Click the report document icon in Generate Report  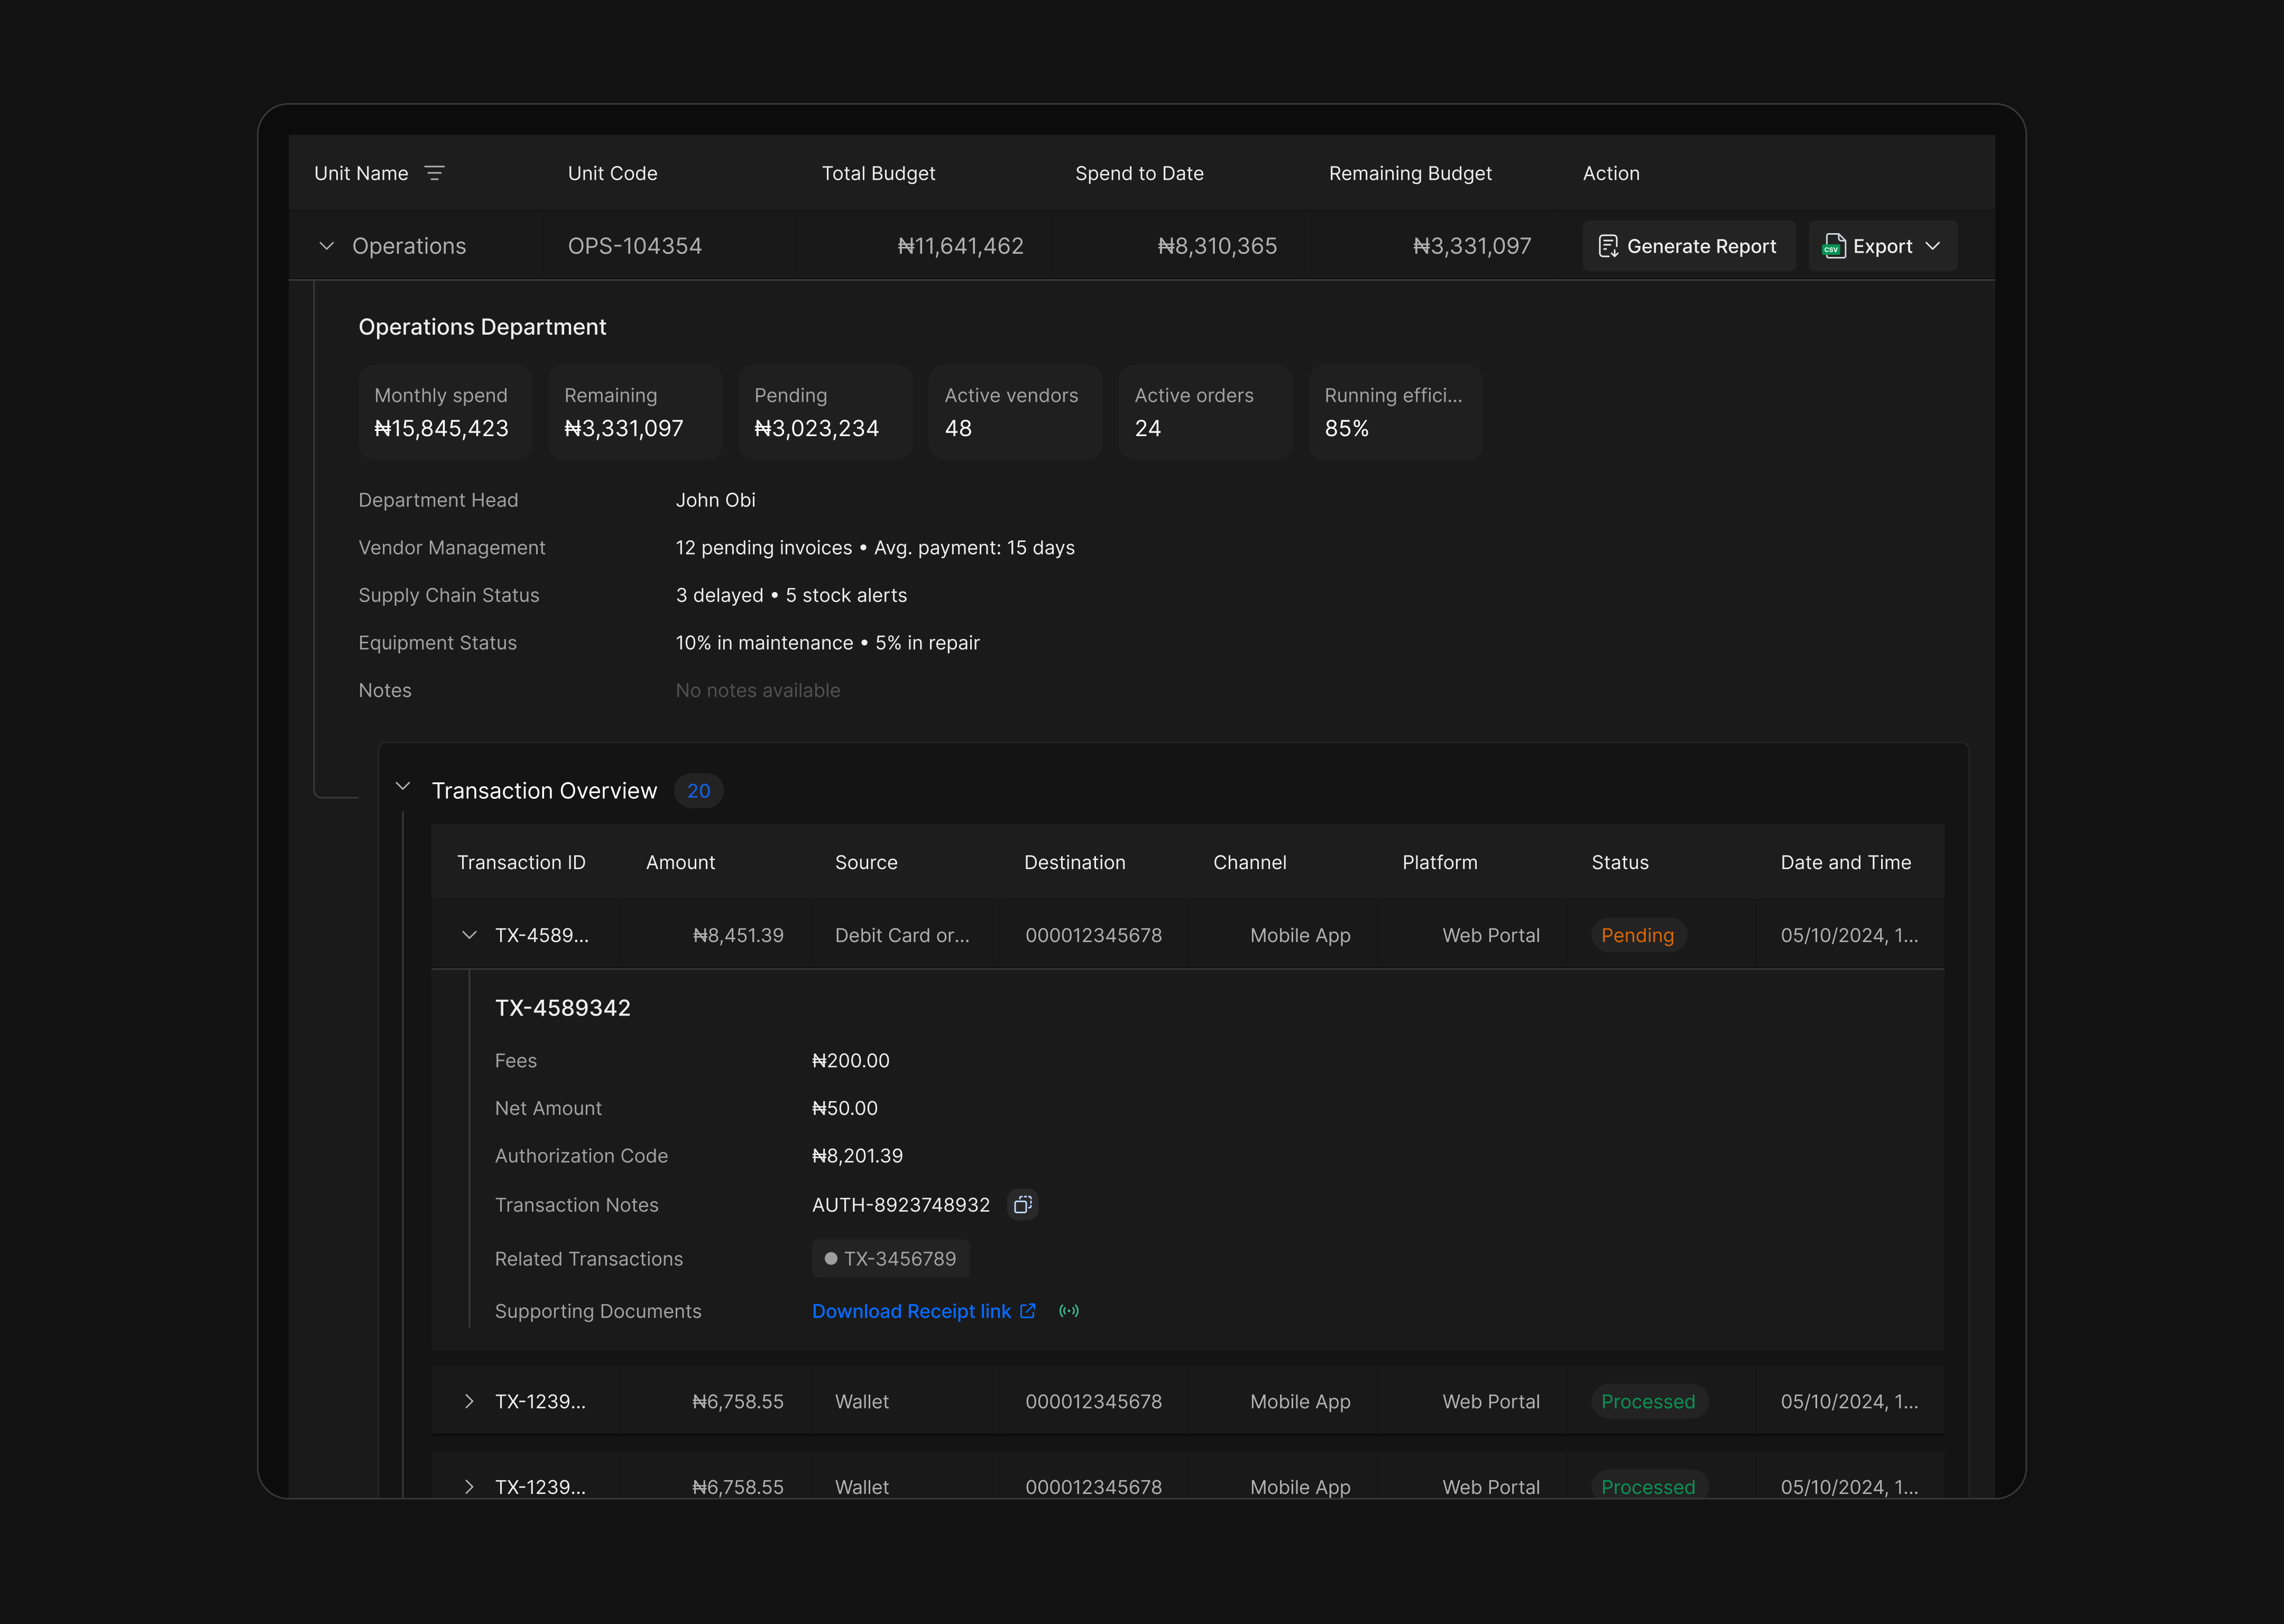(x=1609, y=245)
